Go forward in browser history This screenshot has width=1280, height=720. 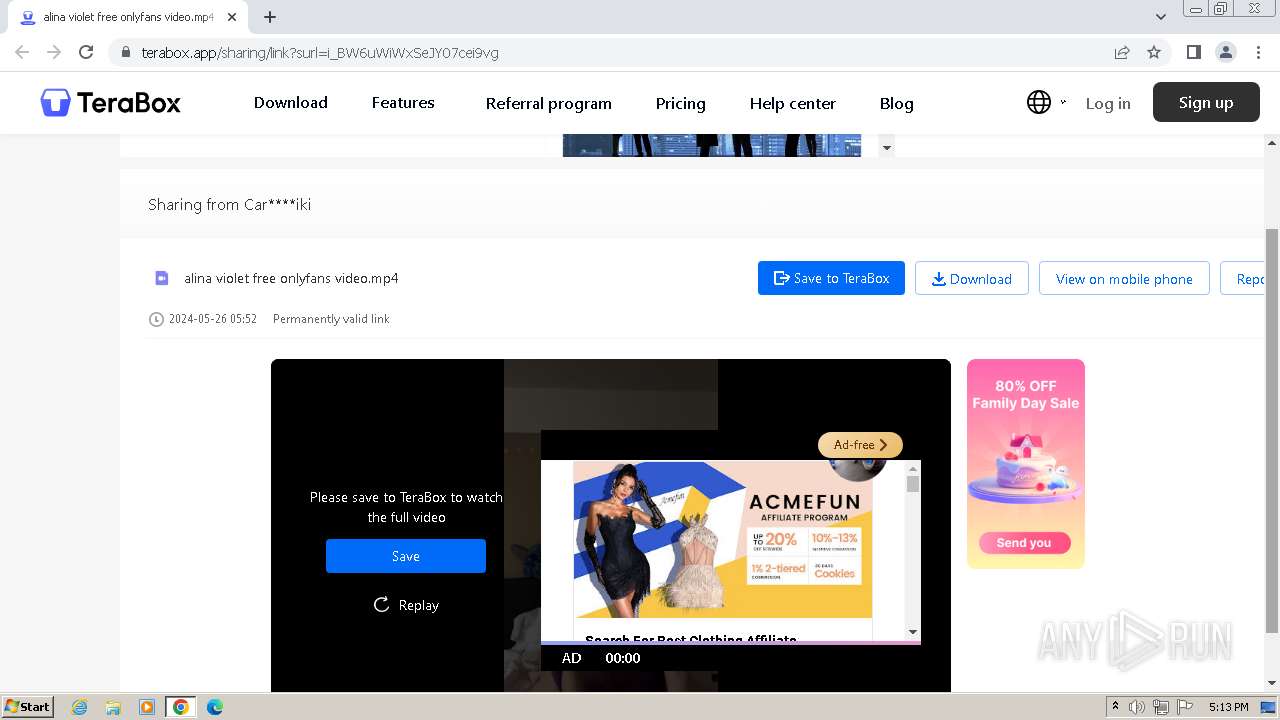coord(54,52)
